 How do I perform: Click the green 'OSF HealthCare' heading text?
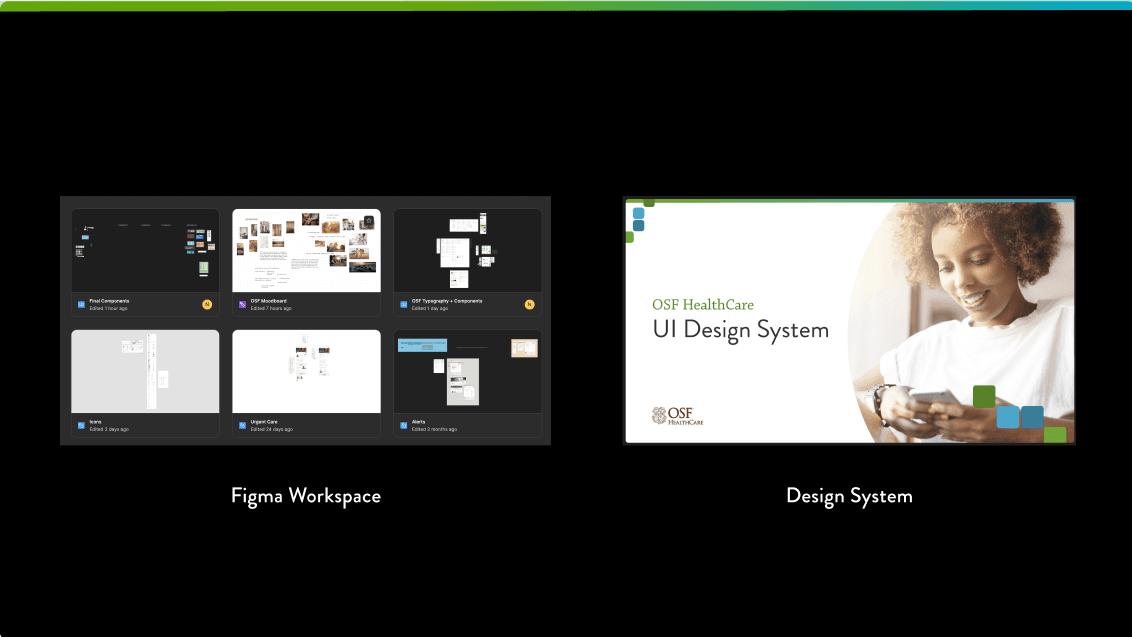point(702,305)
